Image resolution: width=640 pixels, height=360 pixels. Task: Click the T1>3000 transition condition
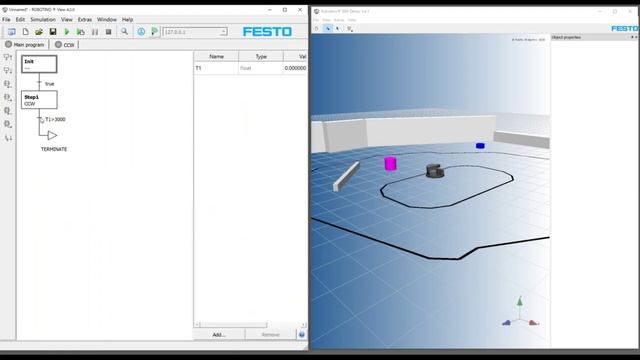point(55,120)
